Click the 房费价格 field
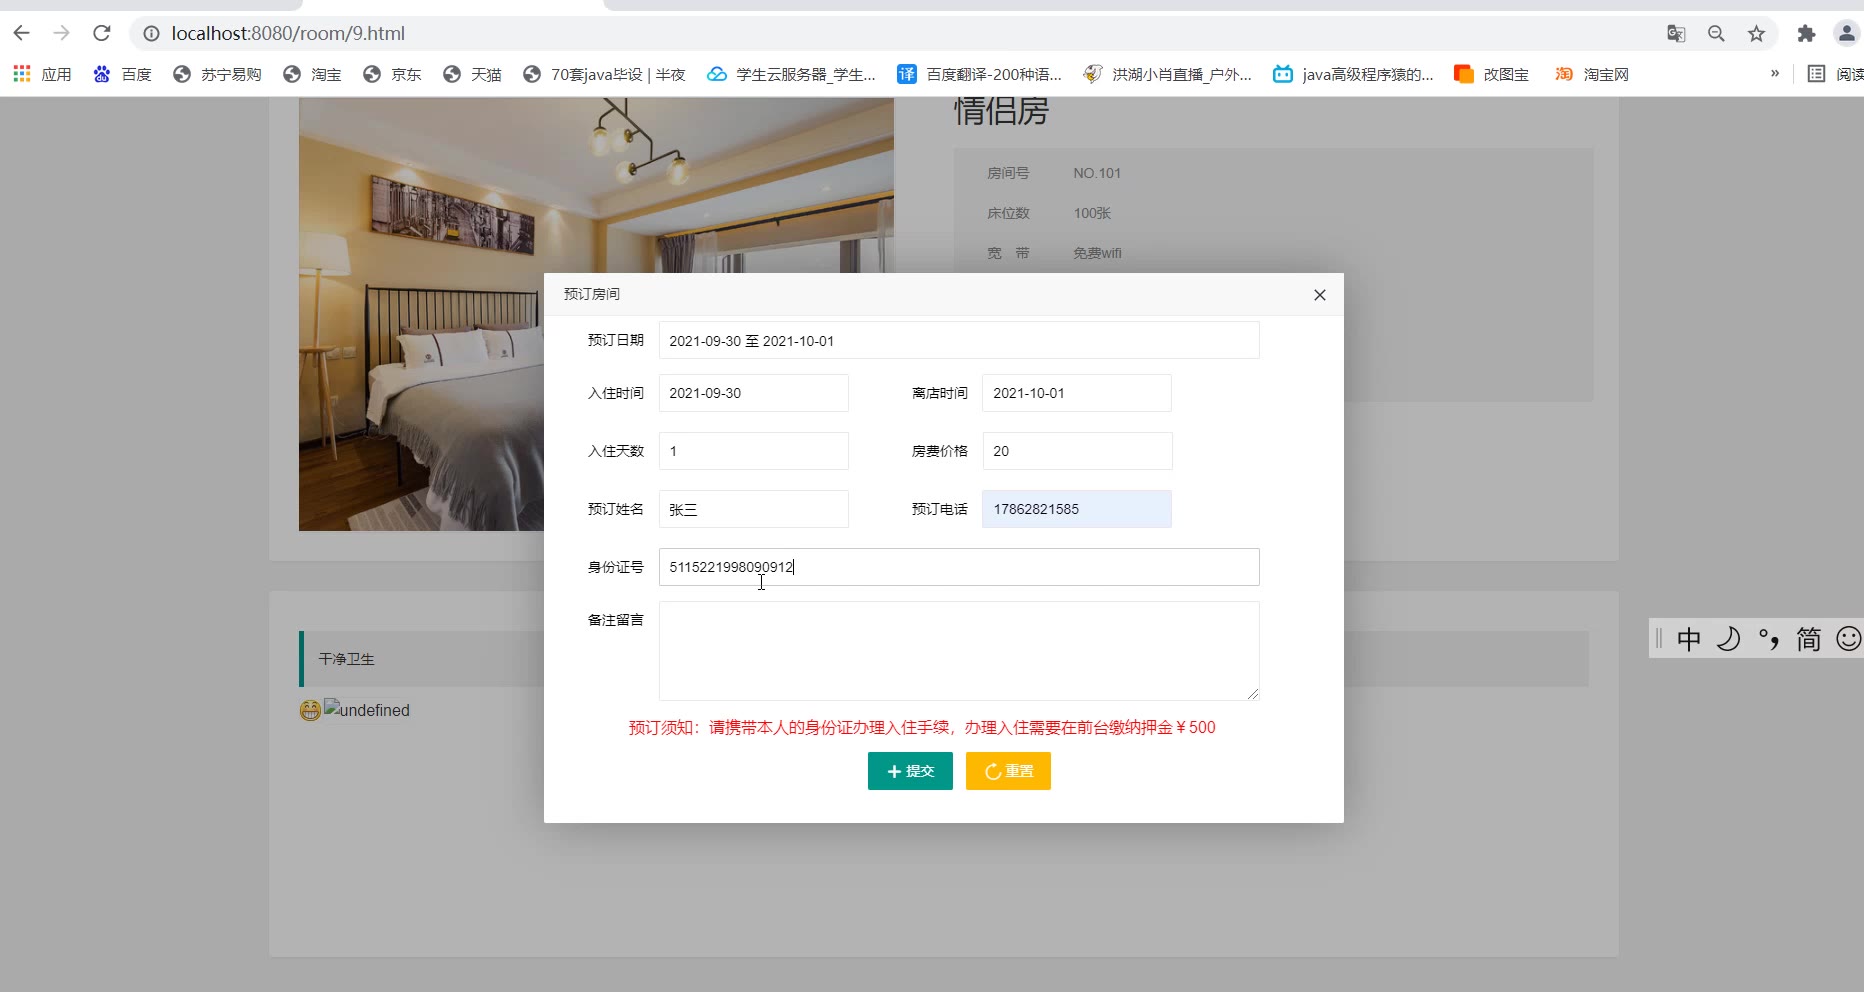The width and height of the screenshot is (1864, 992). tap(1077, 451)
